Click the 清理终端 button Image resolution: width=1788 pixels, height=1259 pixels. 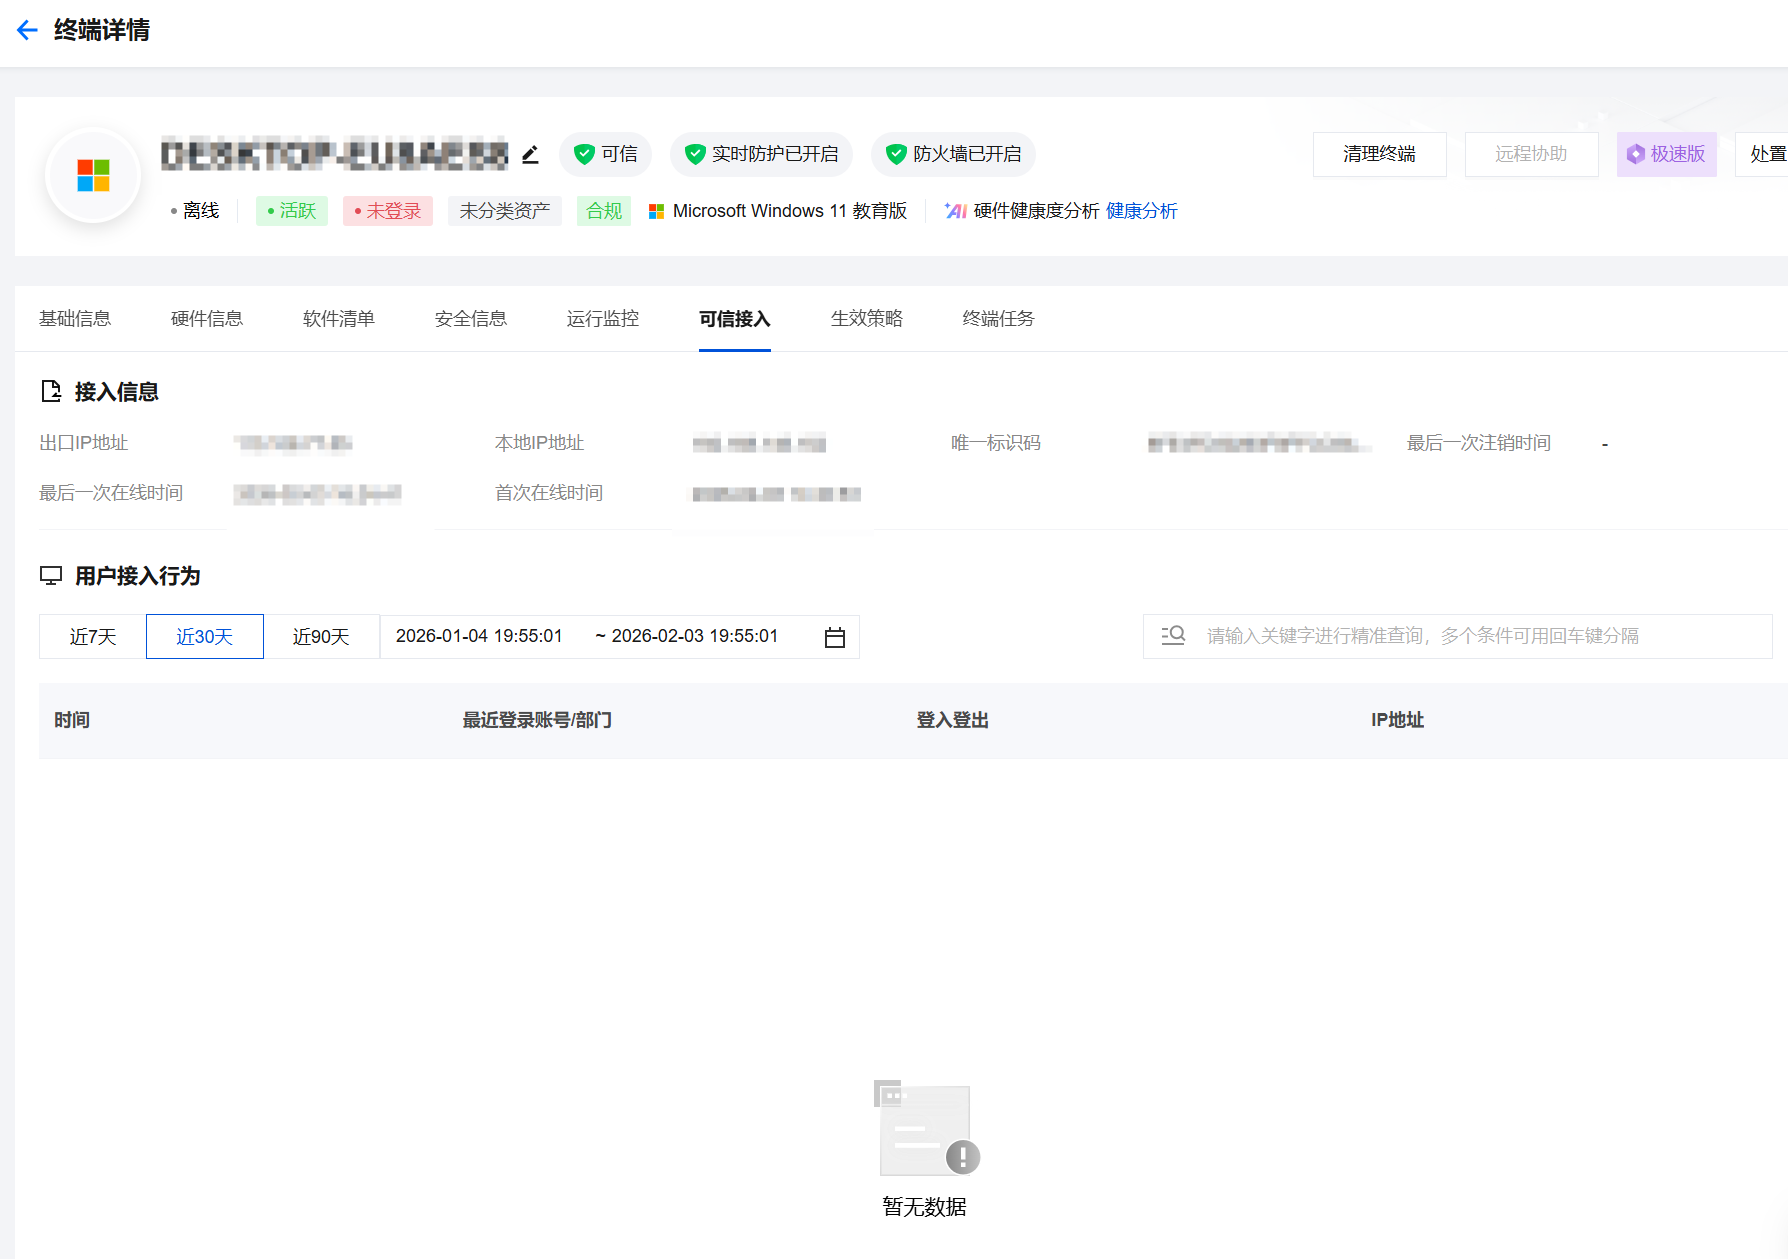1379,154
